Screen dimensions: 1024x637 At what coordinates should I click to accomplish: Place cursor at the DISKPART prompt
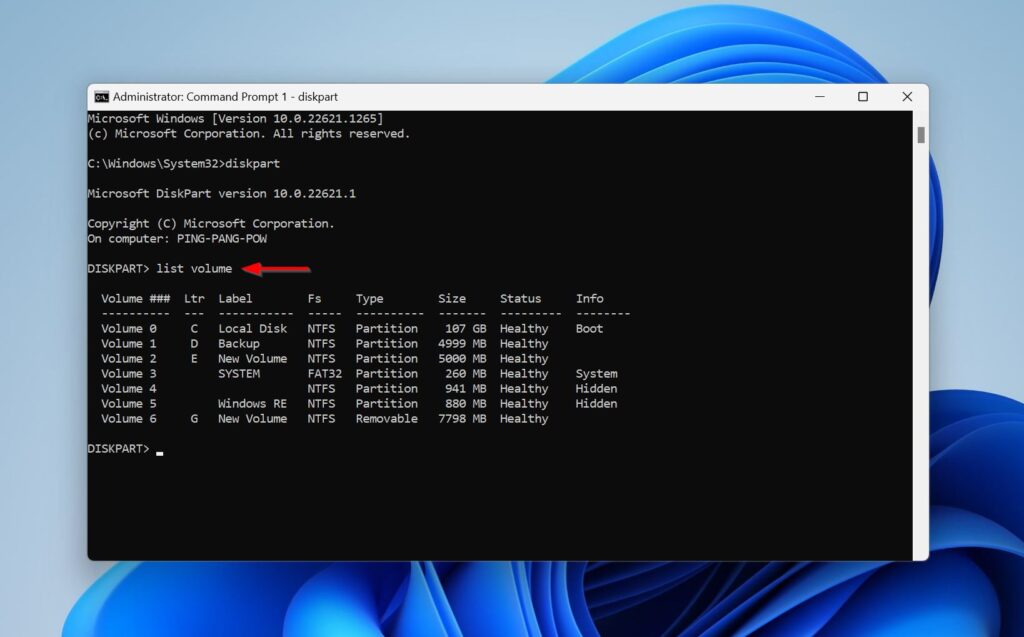[x=122, y=448]
